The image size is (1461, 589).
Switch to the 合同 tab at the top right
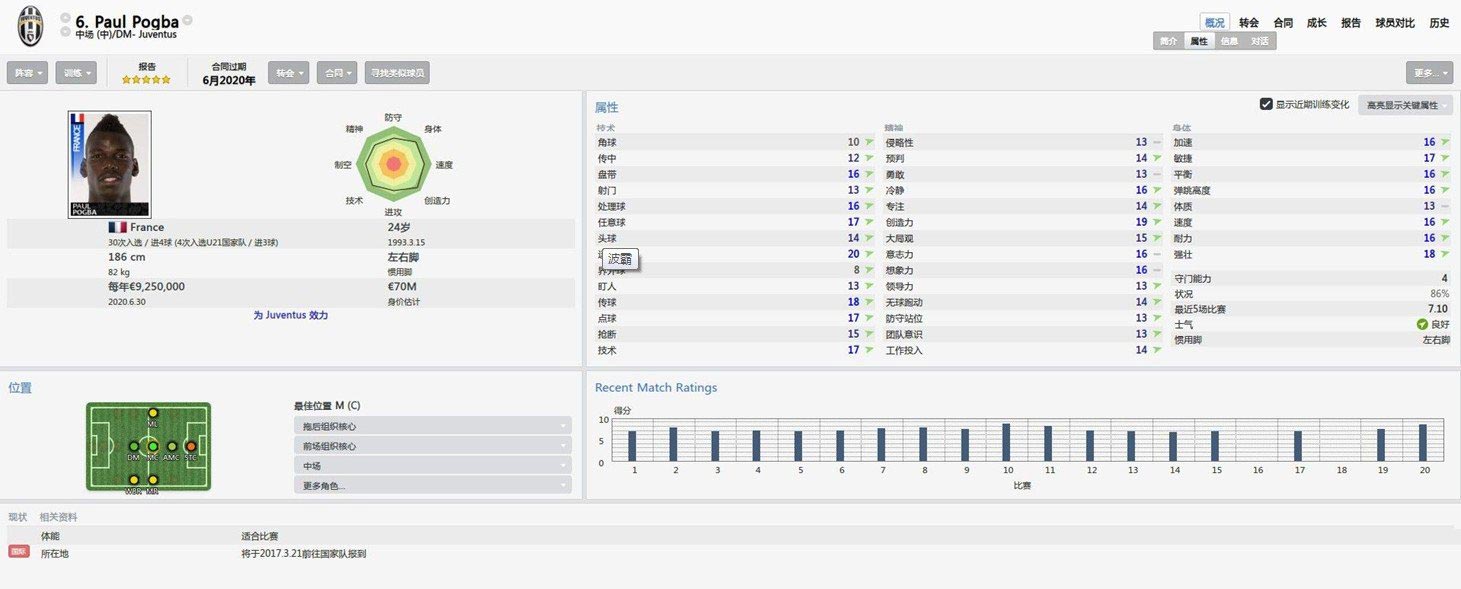click(1283, 23)
